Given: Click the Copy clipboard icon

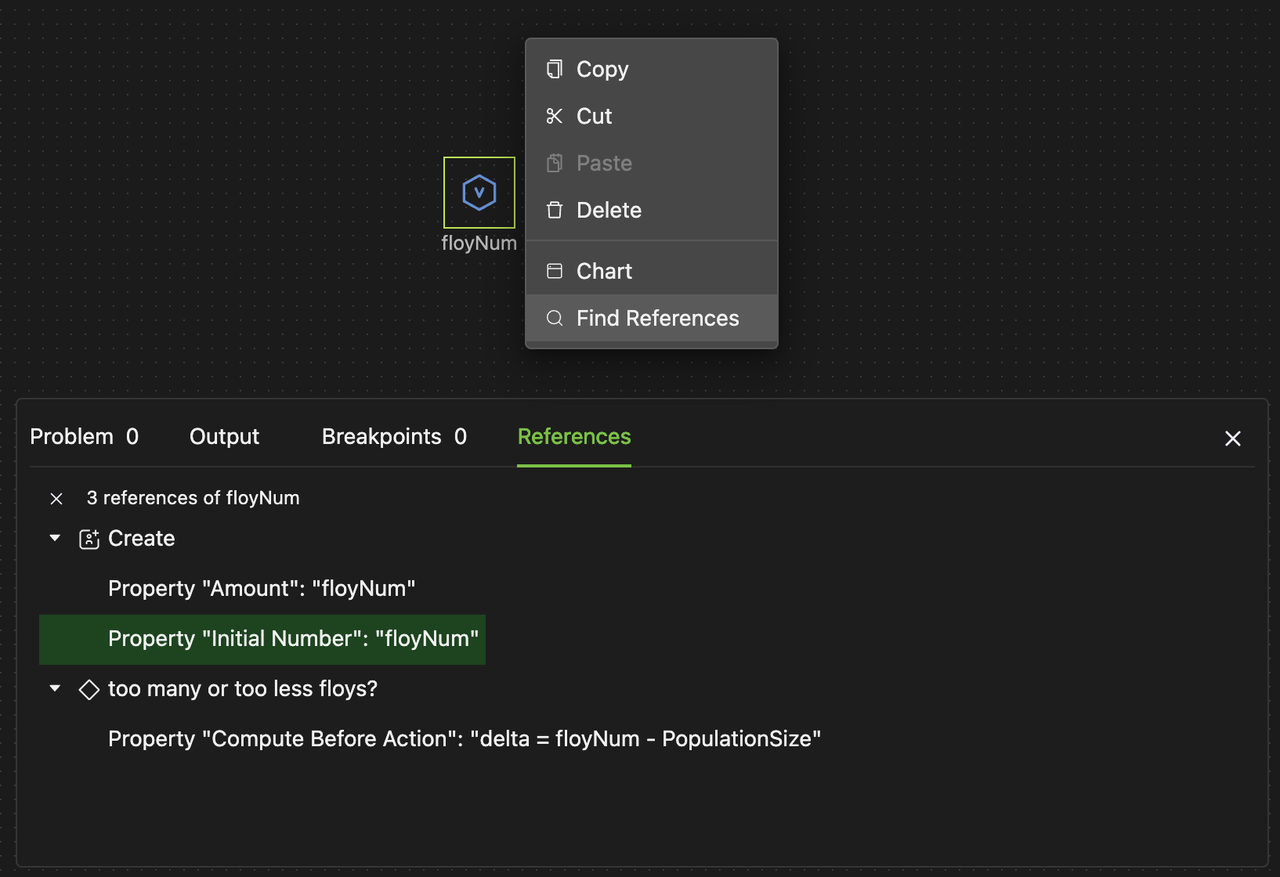Looking at the screenshot, I should click(x=554, y=69).
